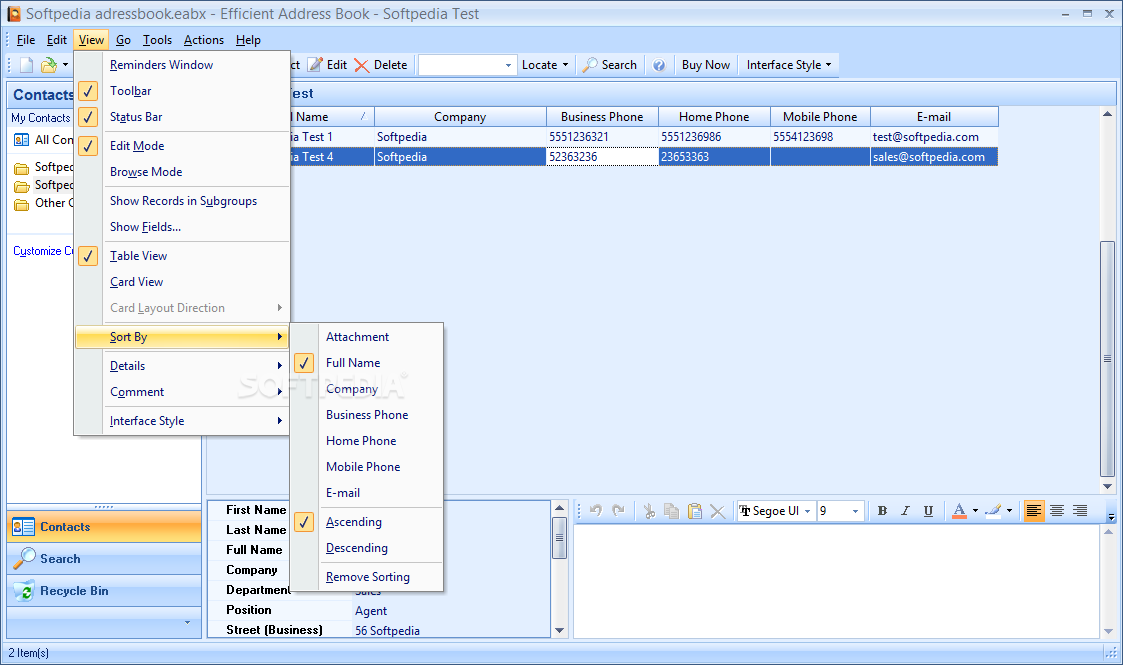Open the Go menu
Viewport: 1123px width, 665px height.
click(123, 40)
